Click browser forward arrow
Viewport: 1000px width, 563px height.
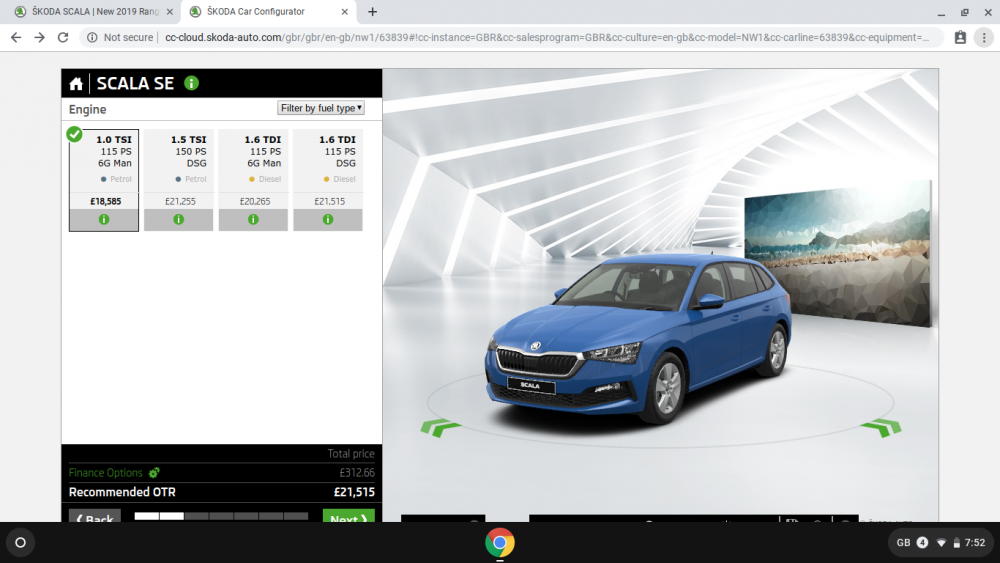(40, 38)
